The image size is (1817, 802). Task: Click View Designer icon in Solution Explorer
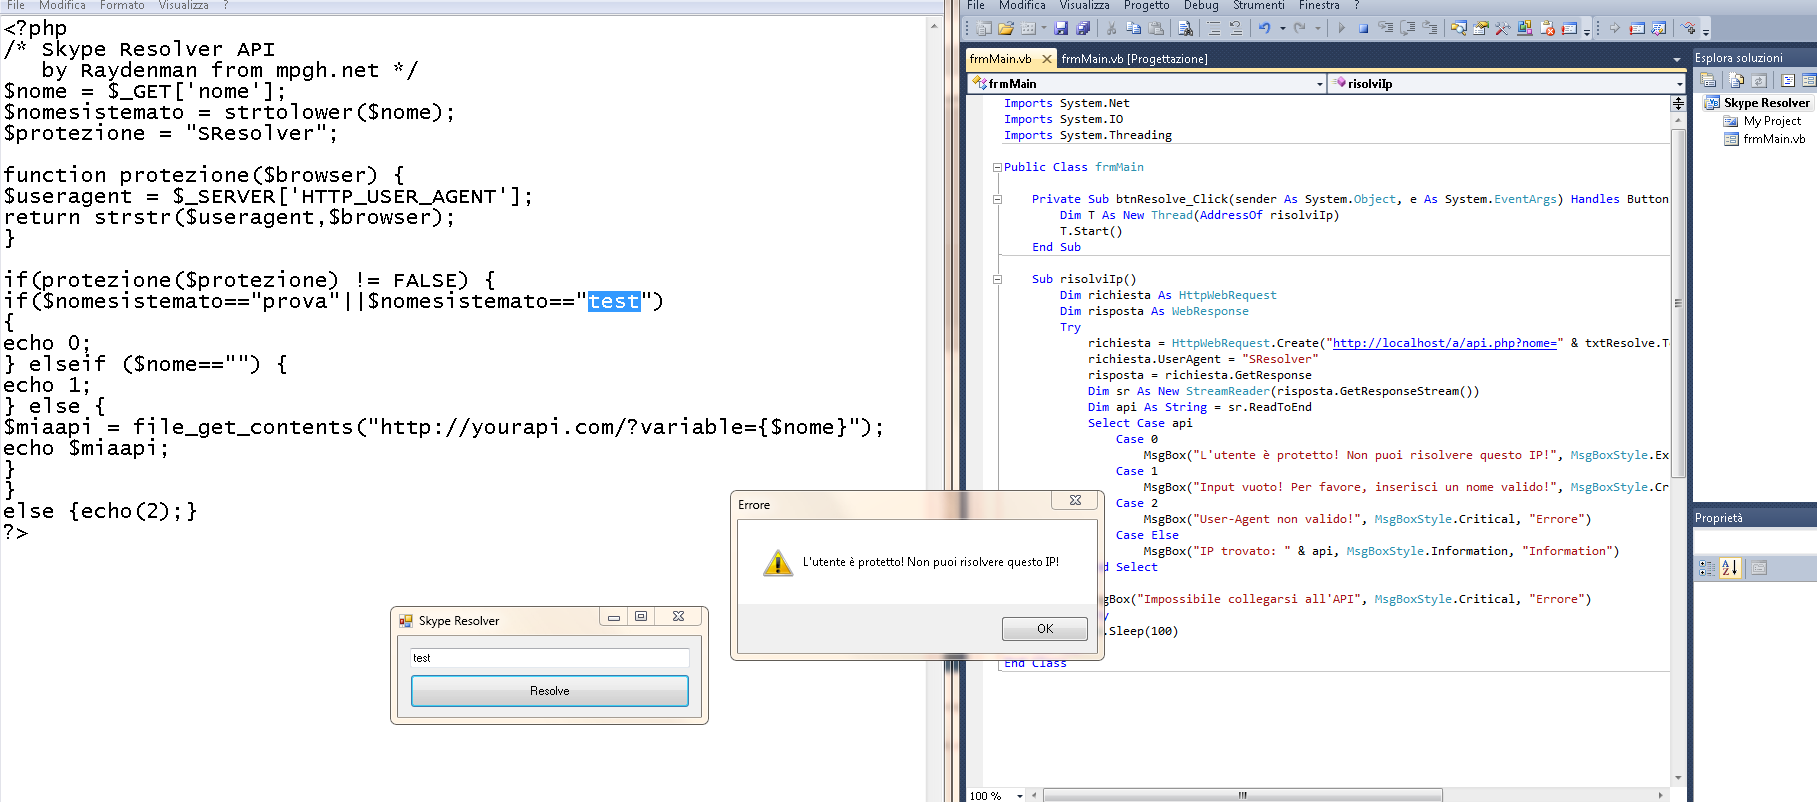[x=1807, y=80]
